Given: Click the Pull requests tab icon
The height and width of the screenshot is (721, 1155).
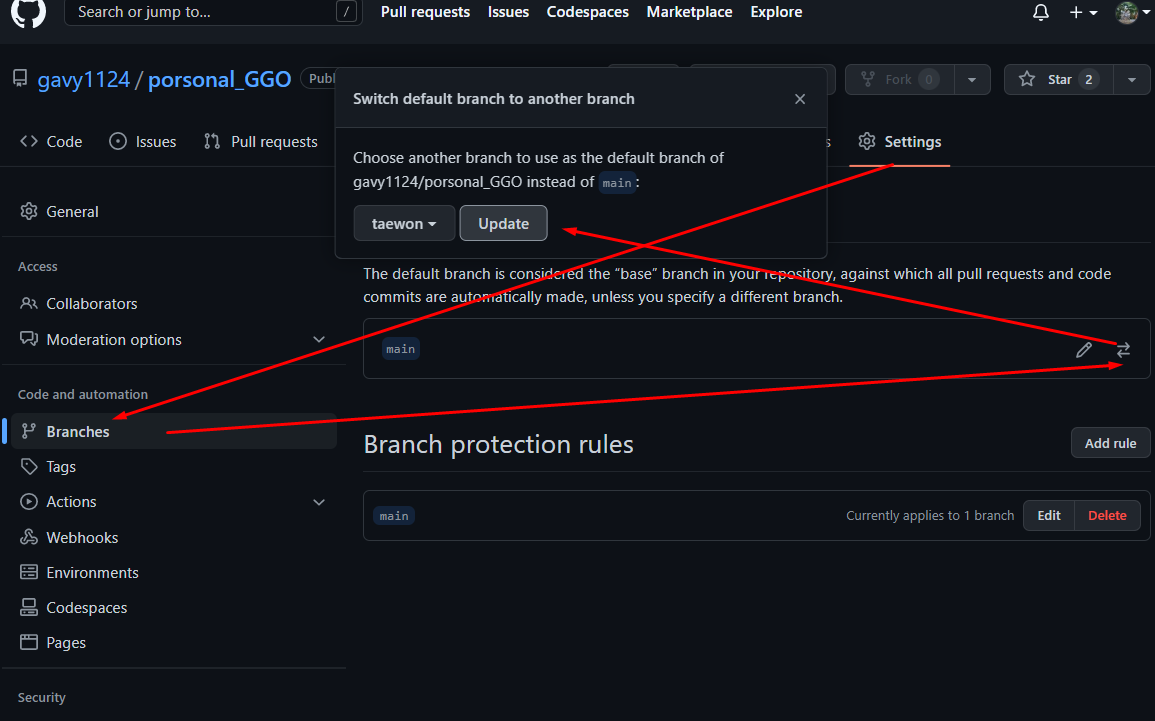Looking at the screenshot, I should point(212,141).
